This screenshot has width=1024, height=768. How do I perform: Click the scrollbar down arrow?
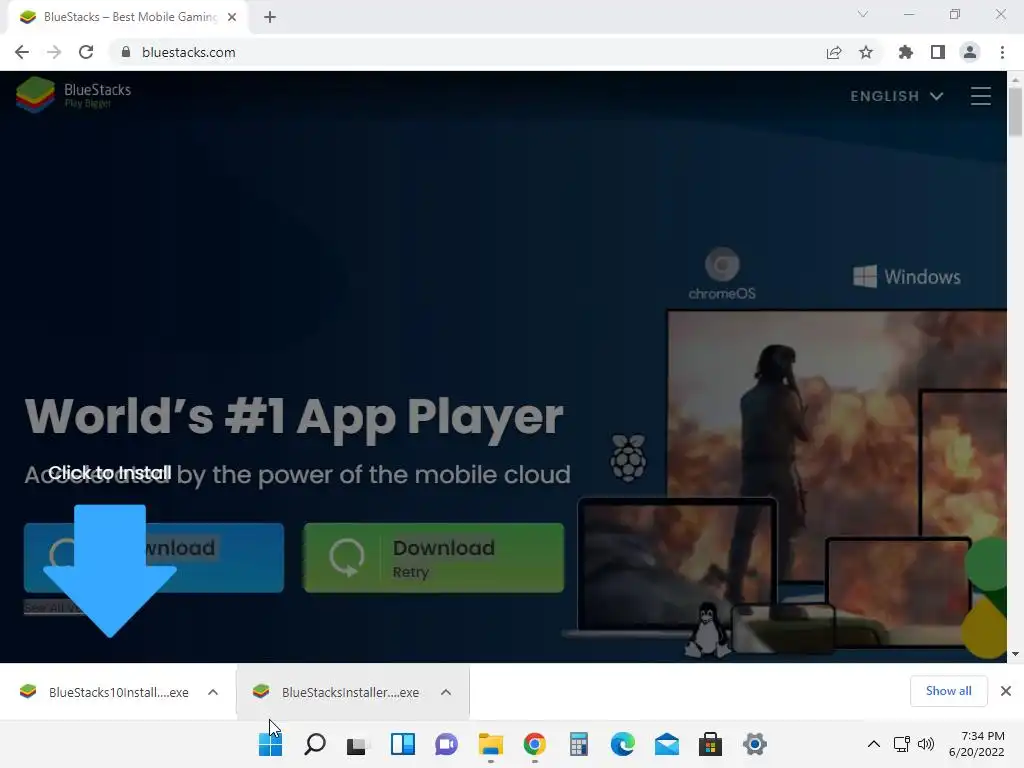pyautogui.click(x=1015, y=654)
